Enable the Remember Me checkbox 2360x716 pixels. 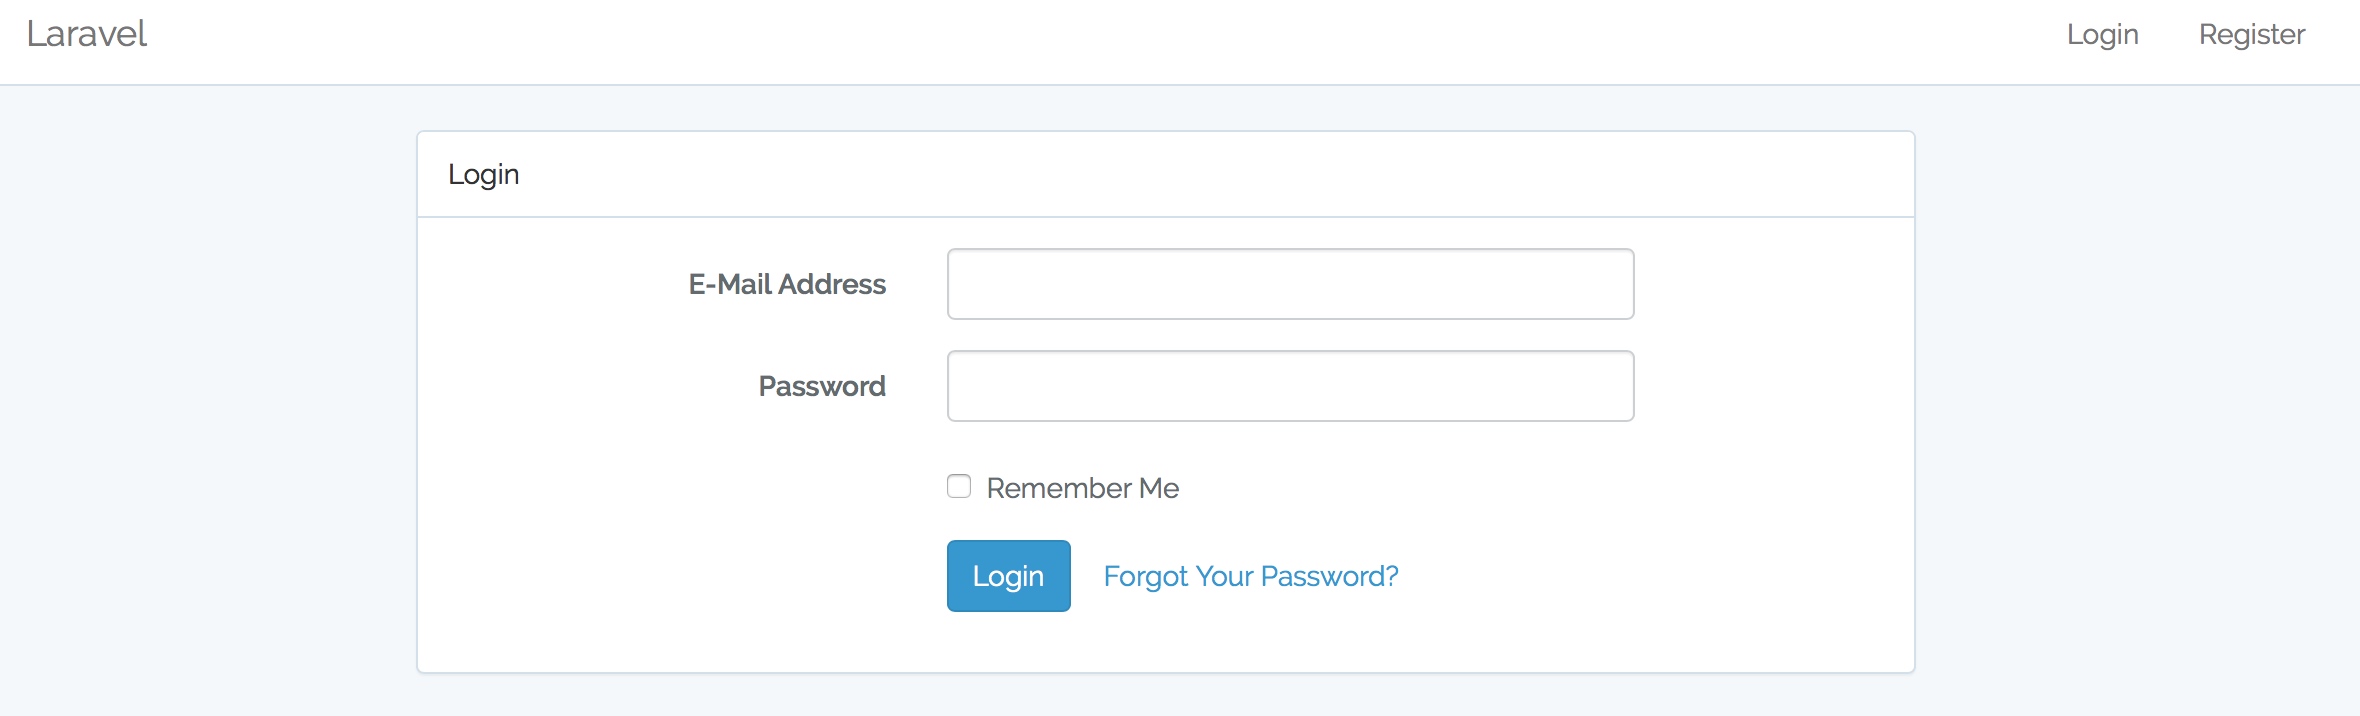pos(959,487)
